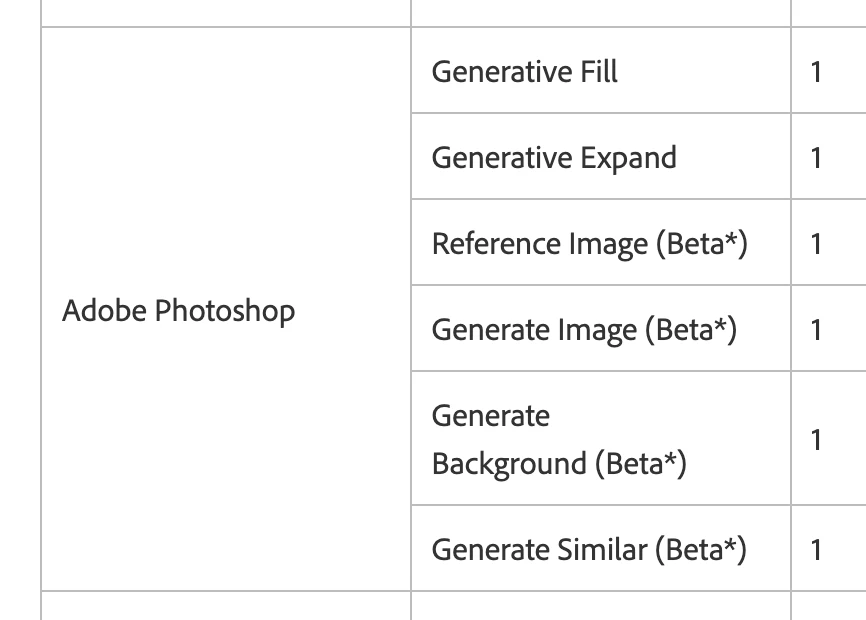Click the partial cell above Adobe Photoshop

(x=226, y=13)
